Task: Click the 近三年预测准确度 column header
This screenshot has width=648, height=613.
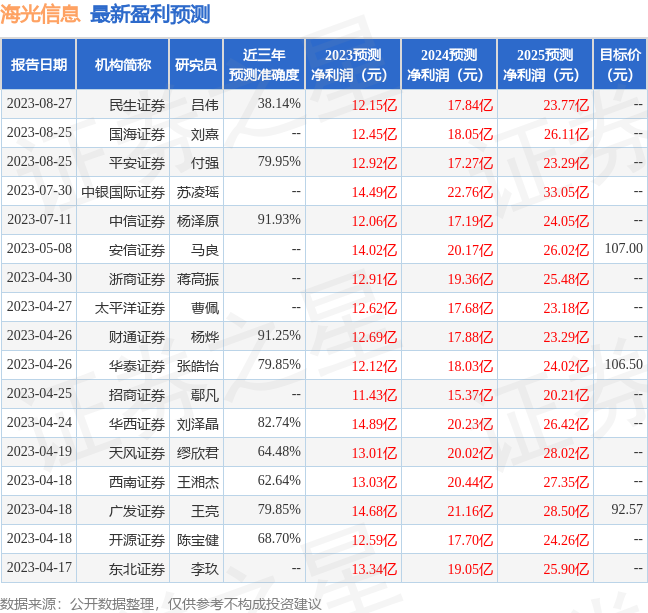Action: click(x=263, y=65)
